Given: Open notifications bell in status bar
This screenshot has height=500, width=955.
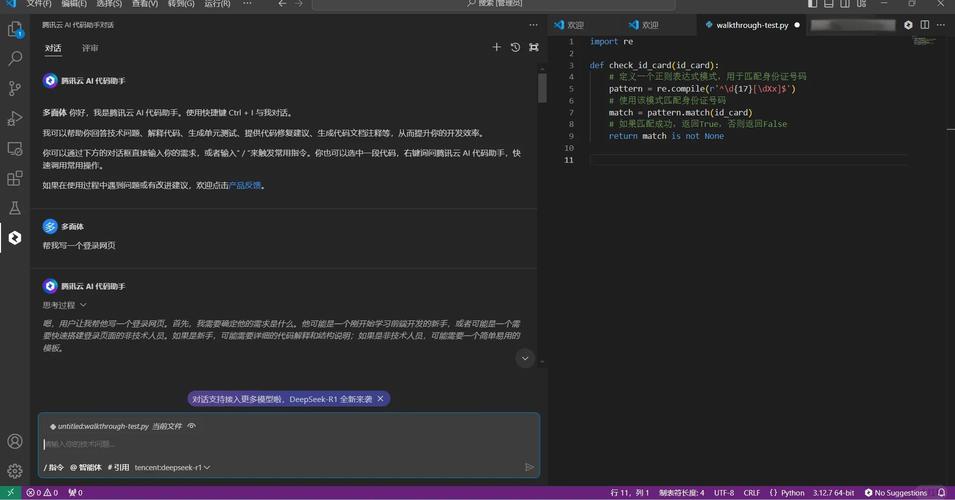Looking at the screenshot, I should pos(942,493).
